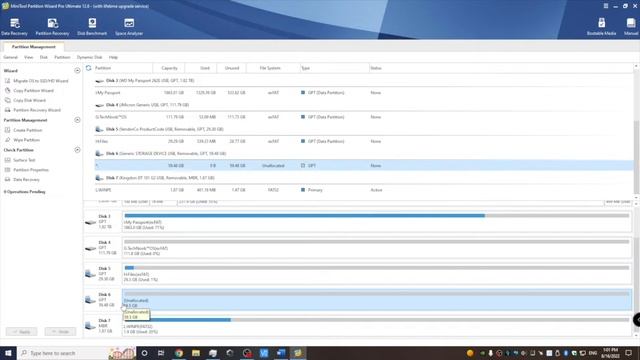Click Disk 7 WINPE partition bar in map
640x360 pixels.
[x=377, y=326]
